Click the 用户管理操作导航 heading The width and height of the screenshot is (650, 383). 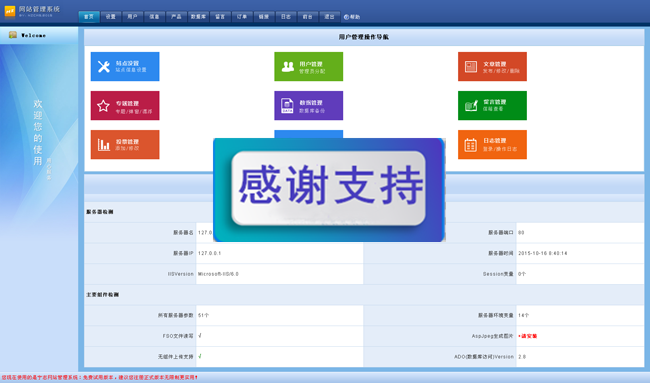coord(364,37)
